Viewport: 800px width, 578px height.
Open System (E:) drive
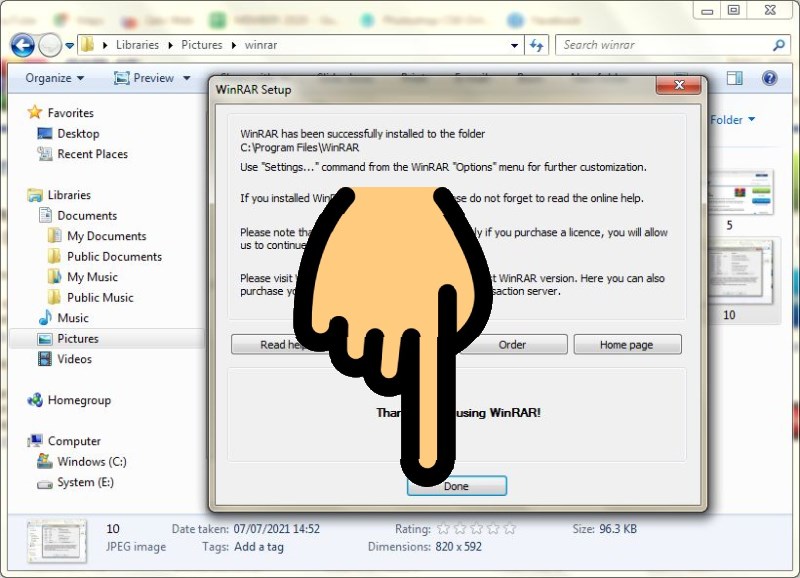click(x=85, y=482)
